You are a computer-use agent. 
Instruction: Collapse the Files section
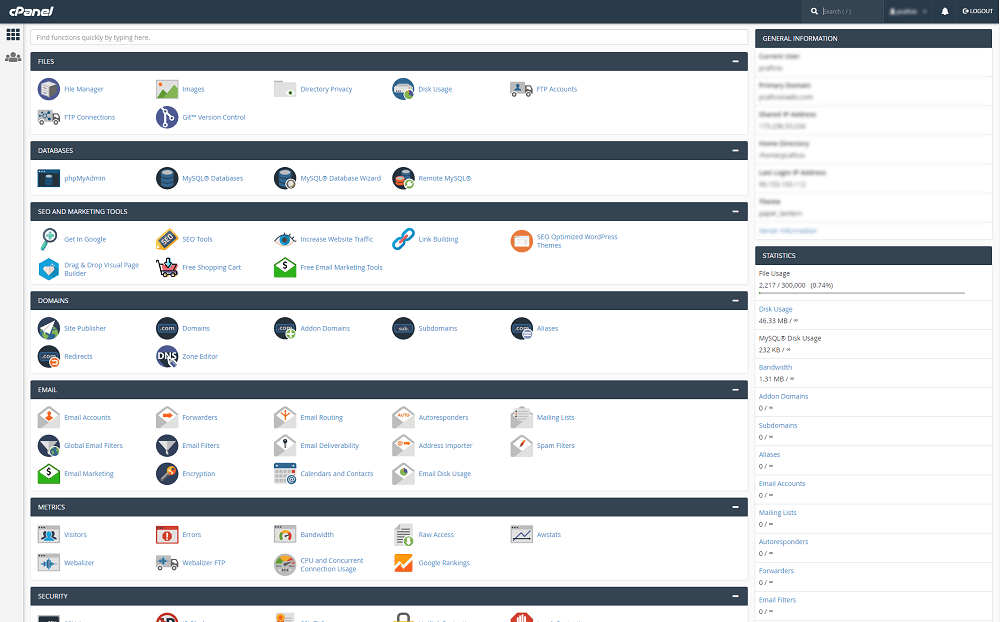click(x=735, y=61)
